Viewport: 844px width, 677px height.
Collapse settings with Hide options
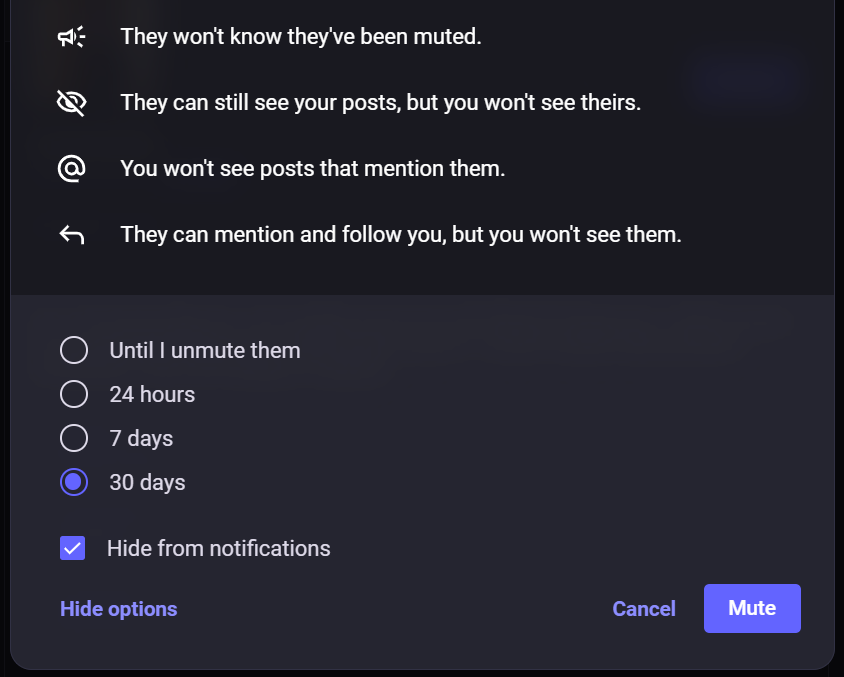118,609
